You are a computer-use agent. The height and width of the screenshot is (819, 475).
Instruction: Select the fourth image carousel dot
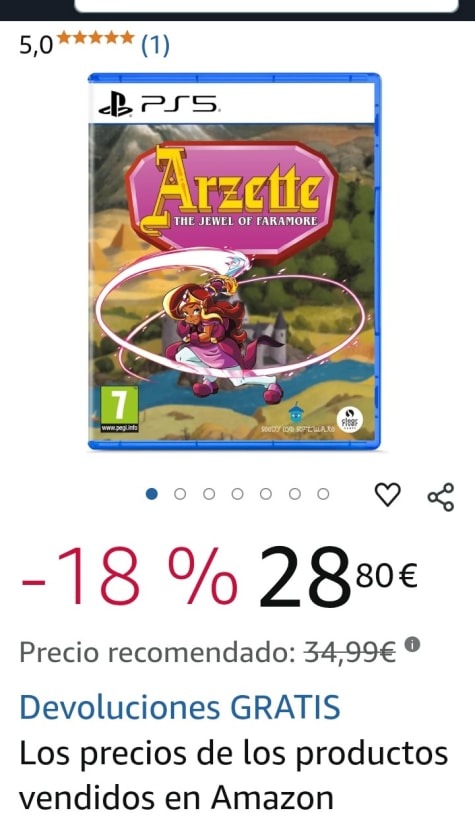coord(237,494)
